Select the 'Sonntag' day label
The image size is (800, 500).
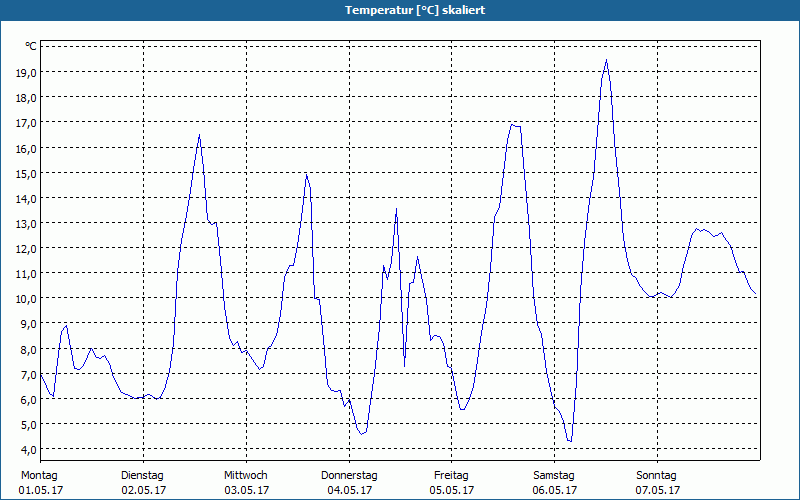click(x=657, y=476)
